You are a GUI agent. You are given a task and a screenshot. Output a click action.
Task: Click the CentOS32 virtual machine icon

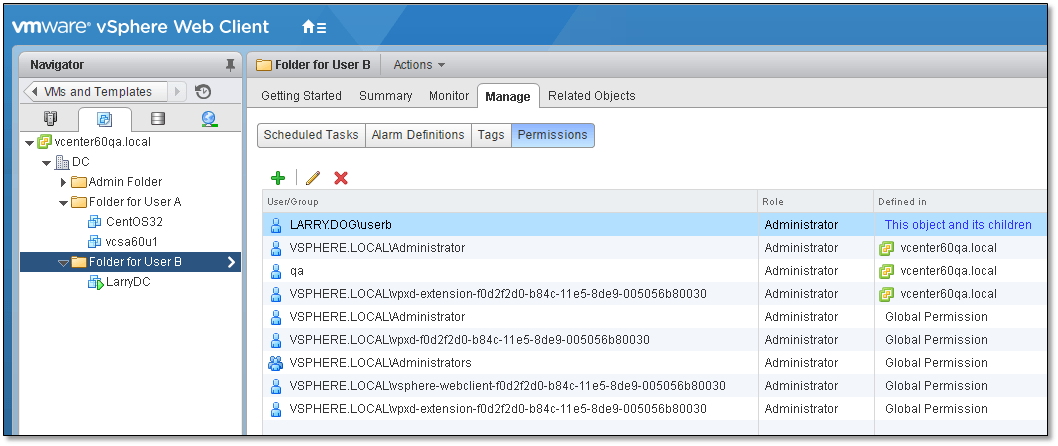94,222
